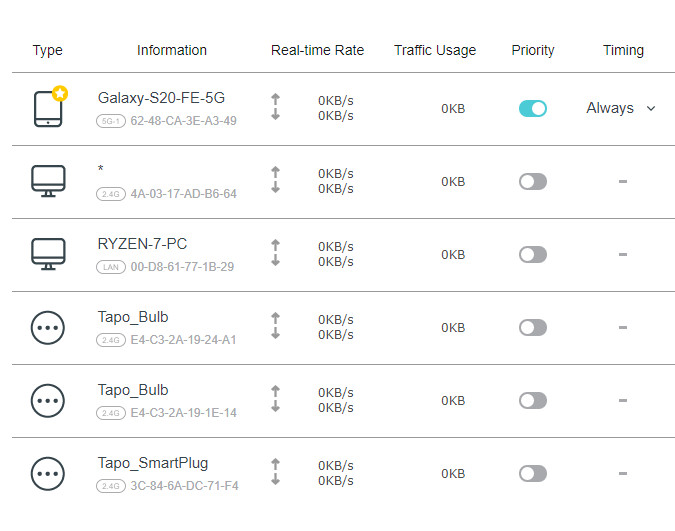Viewport: 675px width, 531px height.
Task: Enable priority for RYZEN-7-PC
Action: [533, 254]
